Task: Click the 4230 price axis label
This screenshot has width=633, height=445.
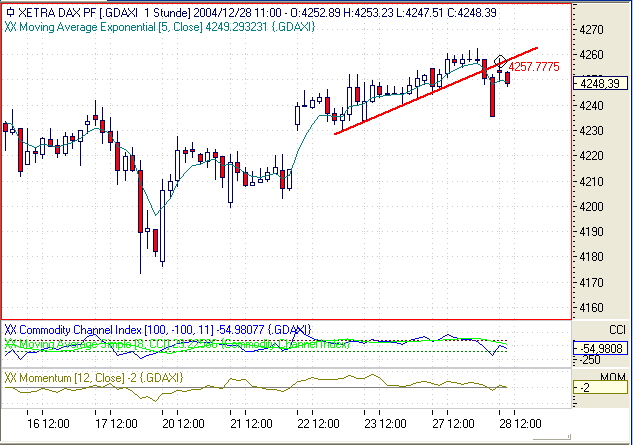Action: pyautogui.click(x=591, y=131)
